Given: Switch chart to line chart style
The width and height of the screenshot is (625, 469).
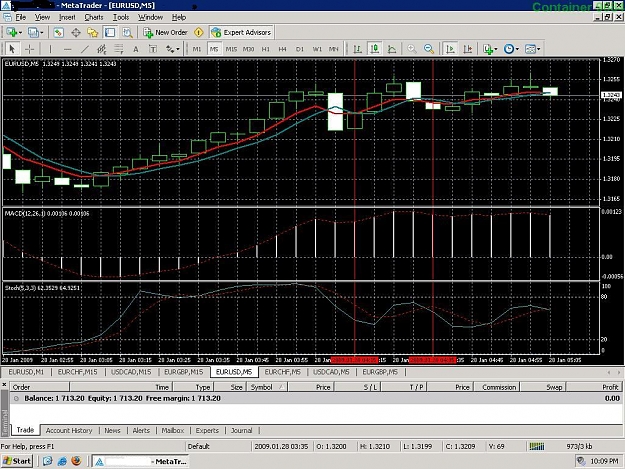Looking at the screenshot, I should click(x=392, y=49).
